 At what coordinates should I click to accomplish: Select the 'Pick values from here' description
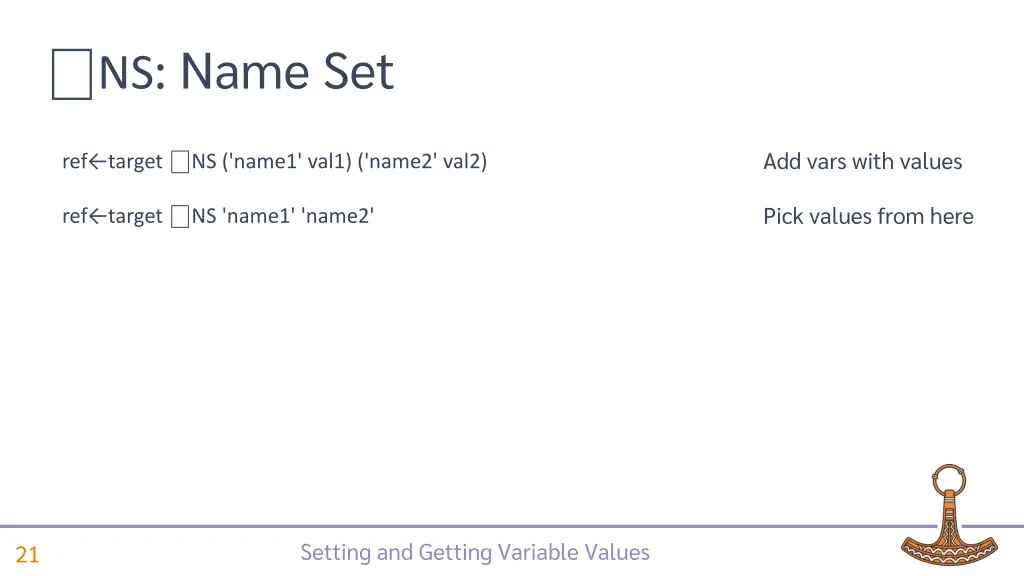pos(868,216)
